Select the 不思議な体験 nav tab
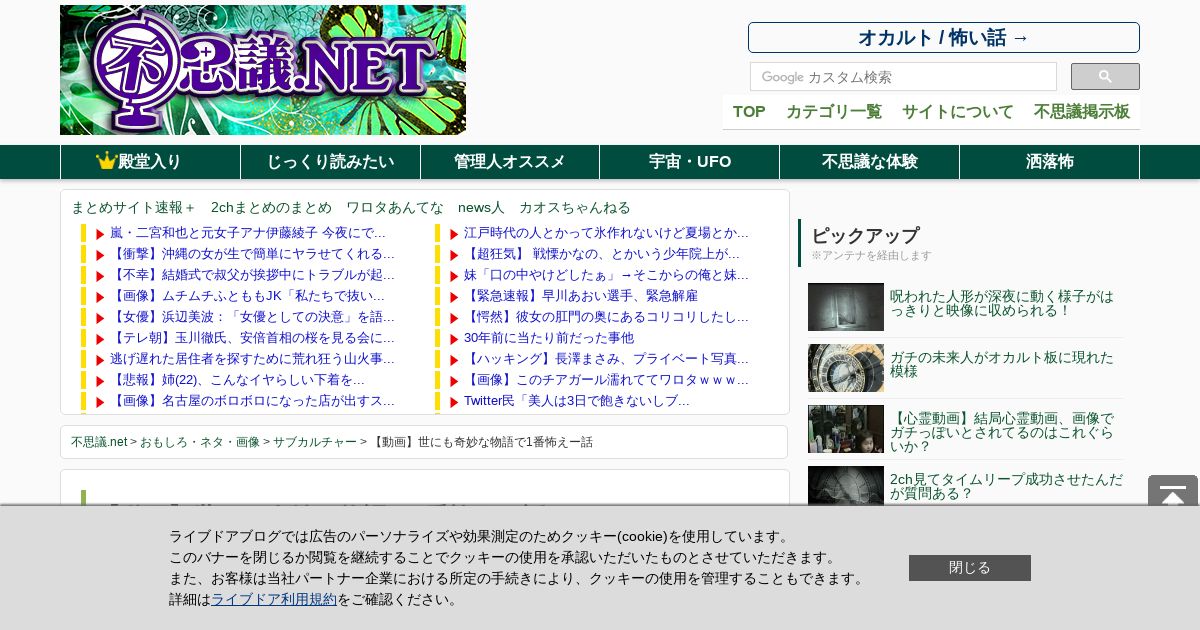Viewport: 1200px width, 630px height. [x=870, y=162]
